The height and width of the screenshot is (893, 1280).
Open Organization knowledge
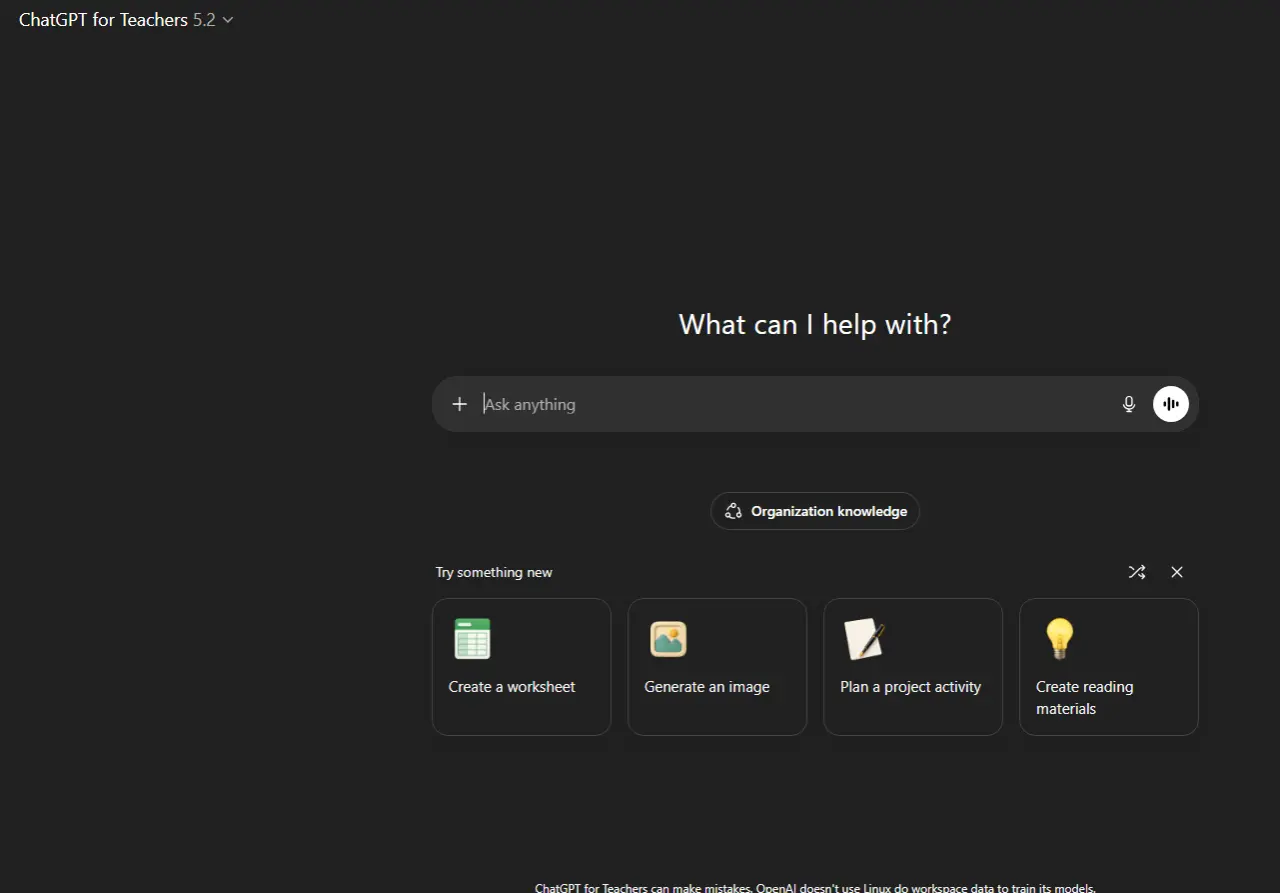[x=815, y=511]
